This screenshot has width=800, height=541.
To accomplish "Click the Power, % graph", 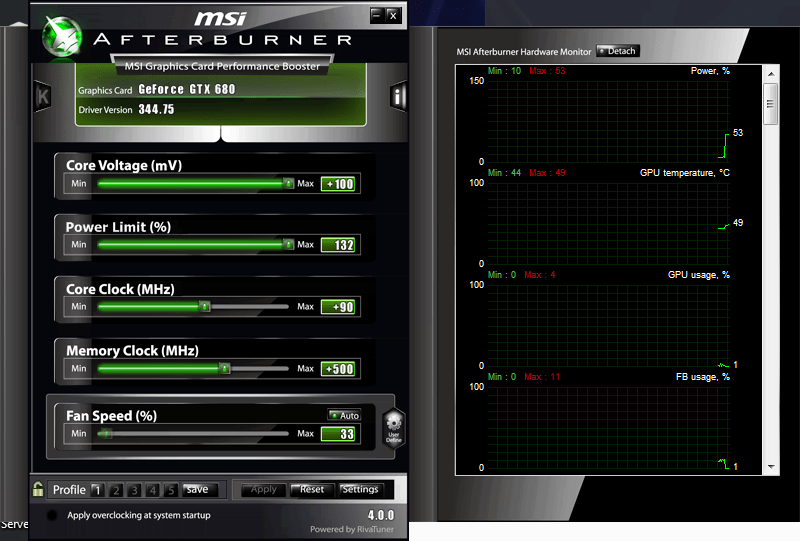I will click(608, 121).
